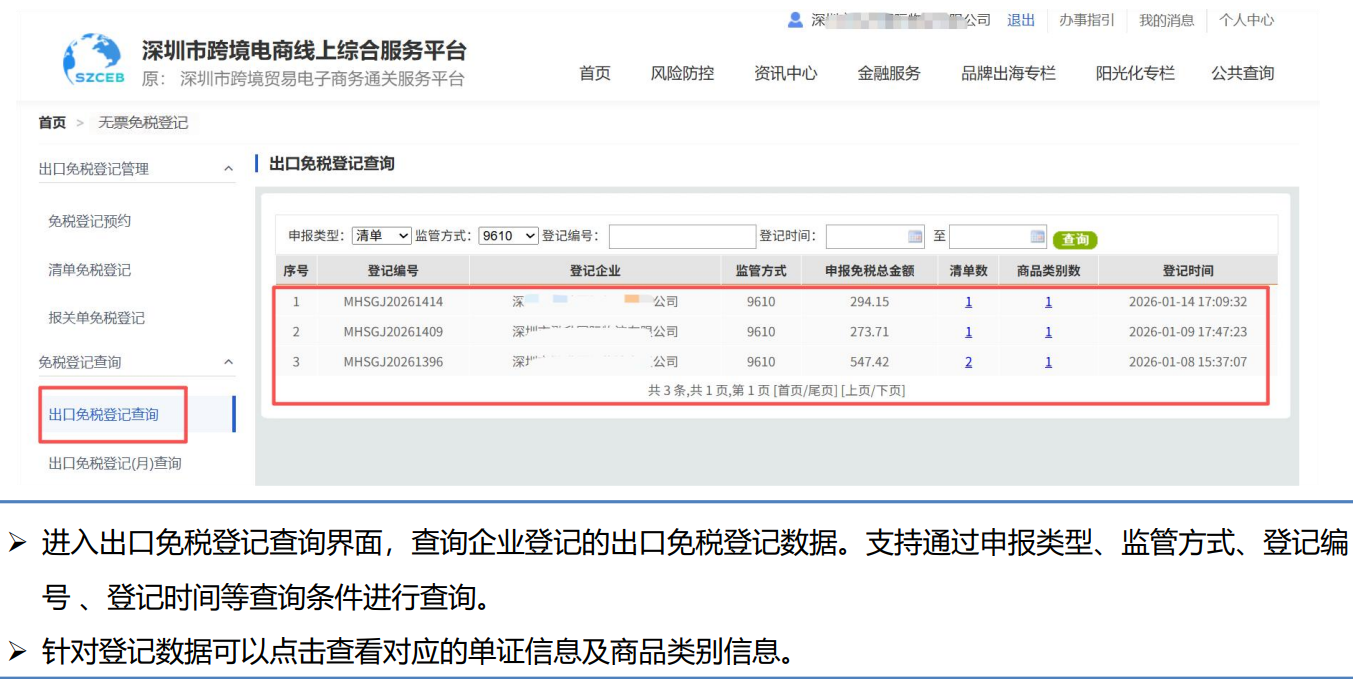Click 退出 to log out
The height and width of the screenshot is (679, 1353).
point(1019,21)
